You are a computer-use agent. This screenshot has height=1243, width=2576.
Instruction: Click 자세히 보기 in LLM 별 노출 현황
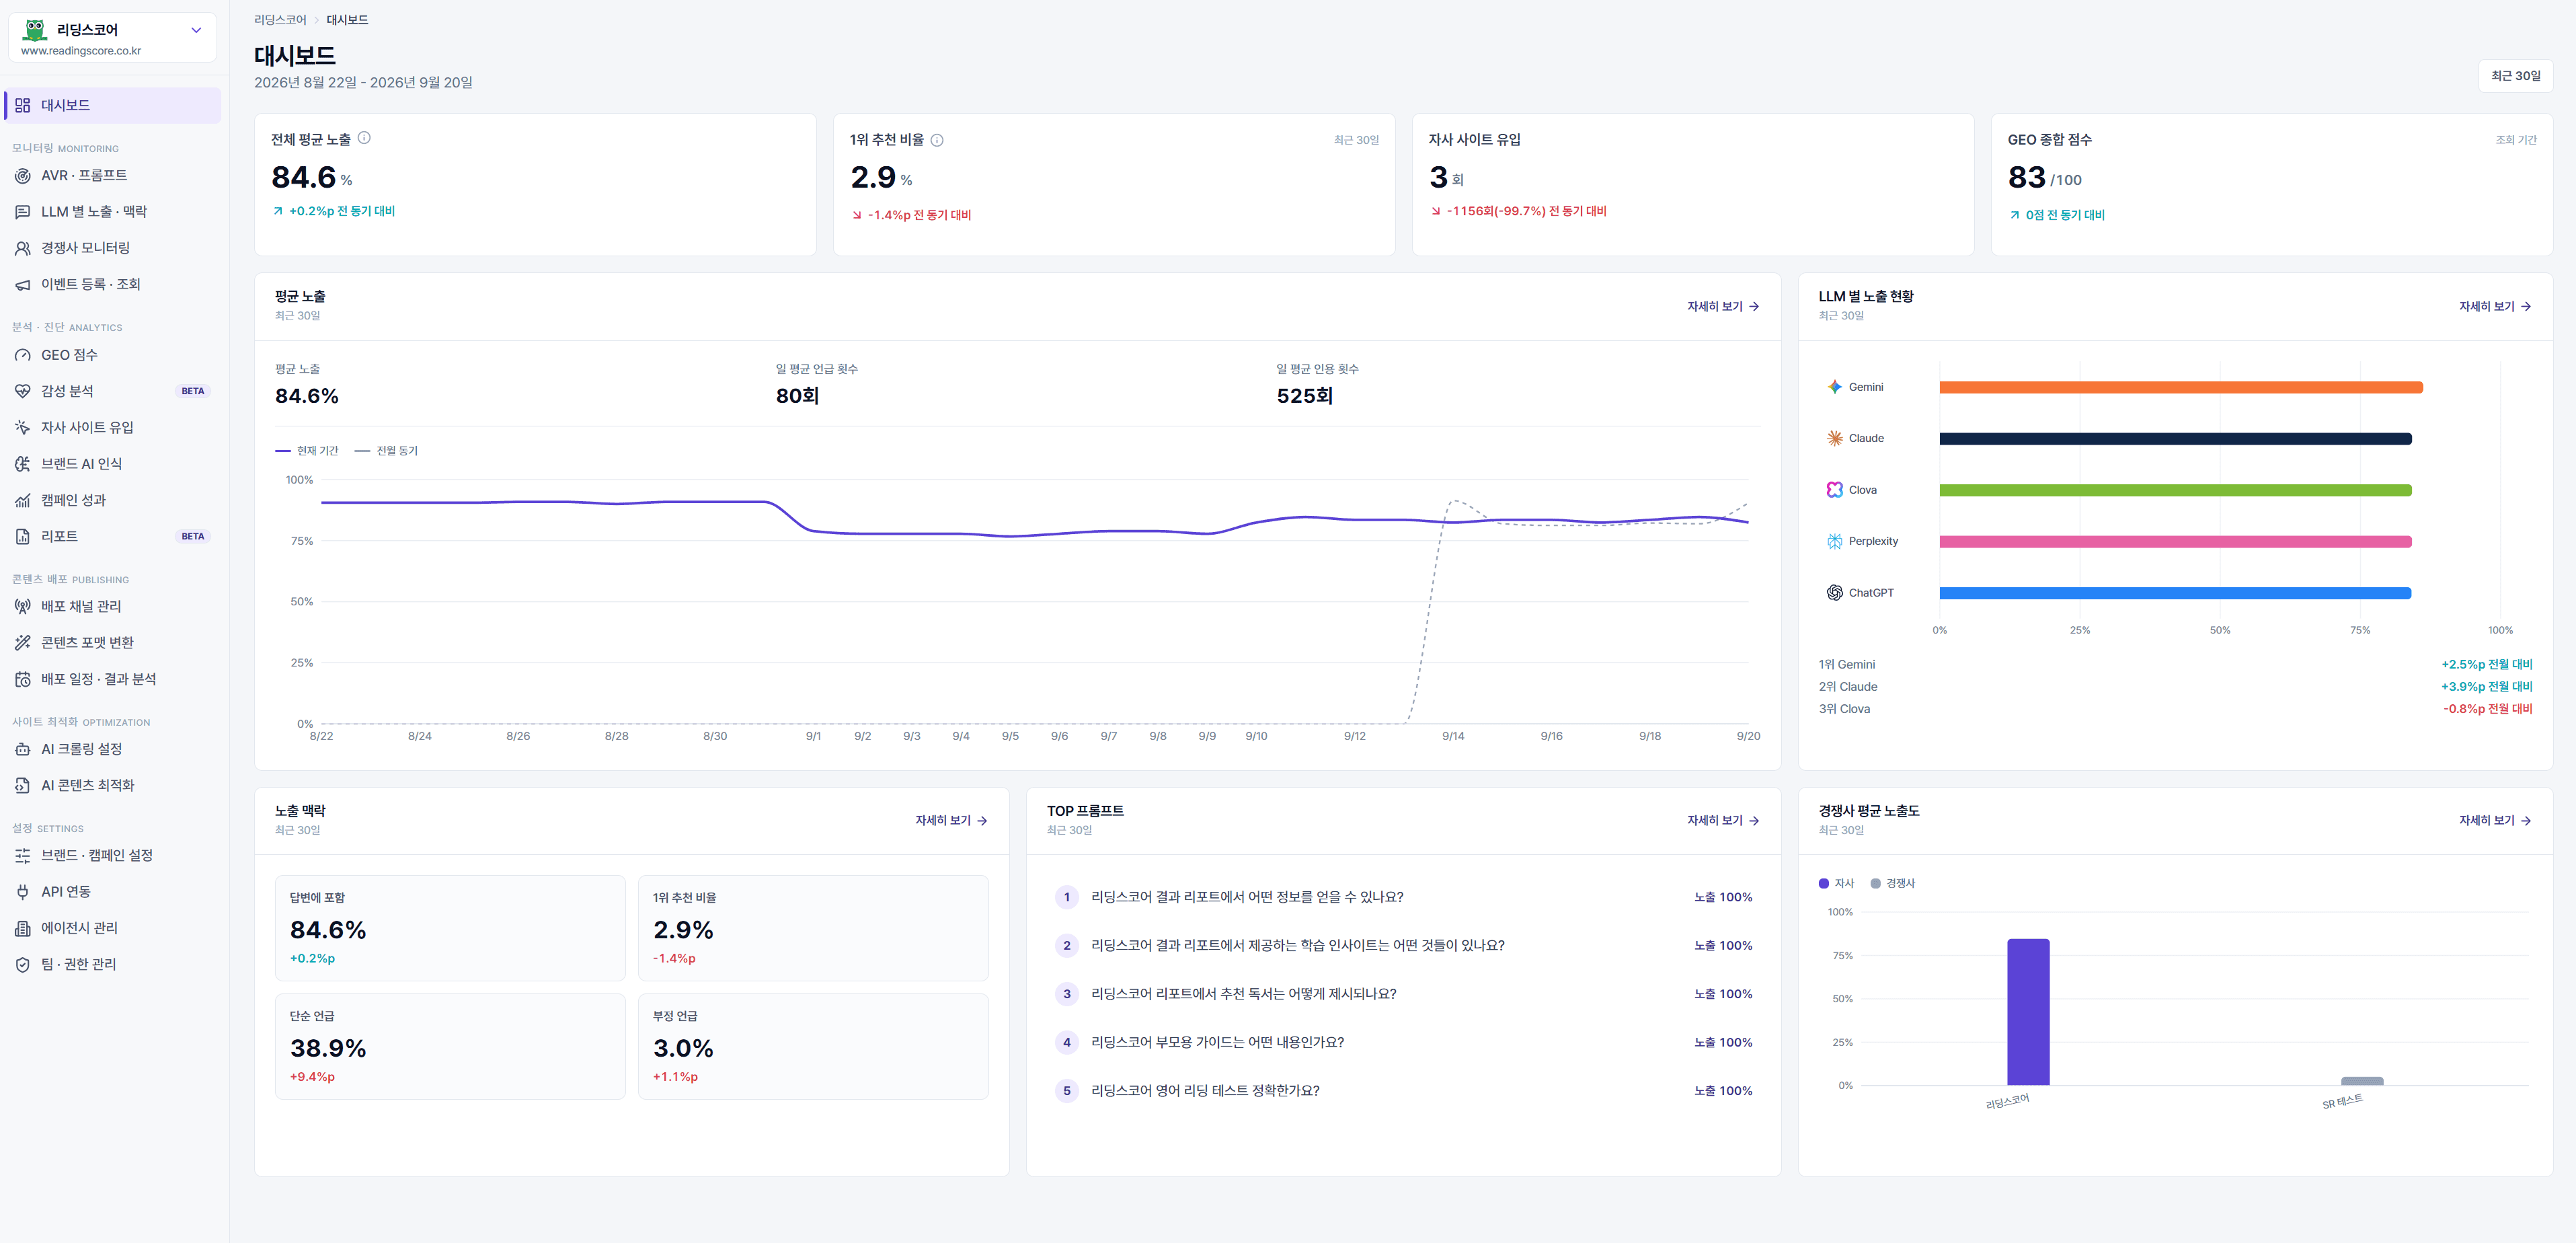2495,307
